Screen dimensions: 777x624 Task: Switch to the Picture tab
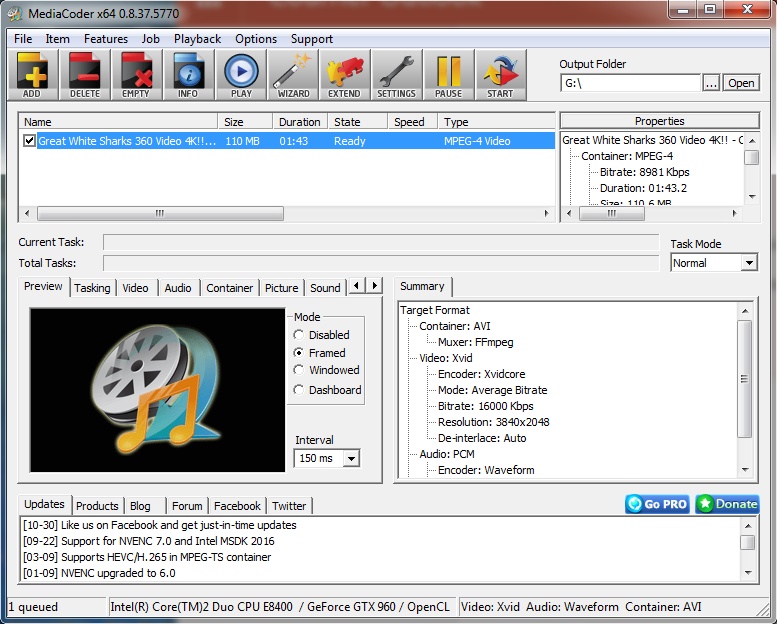281,288
